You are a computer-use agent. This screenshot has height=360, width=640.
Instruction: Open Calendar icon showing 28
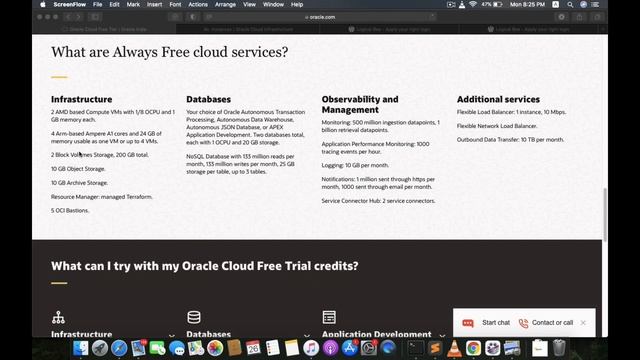click(x=253, y=348)
